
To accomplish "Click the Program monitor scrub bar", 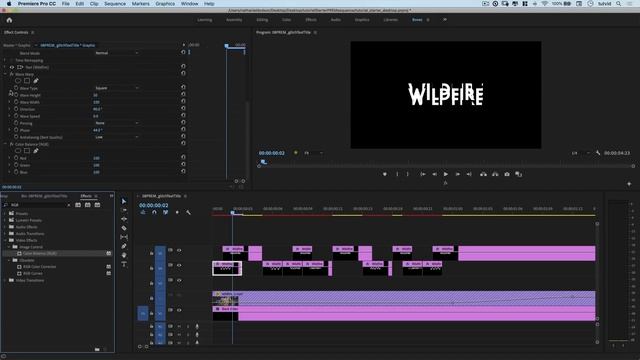I will click(x=446, y=166).
